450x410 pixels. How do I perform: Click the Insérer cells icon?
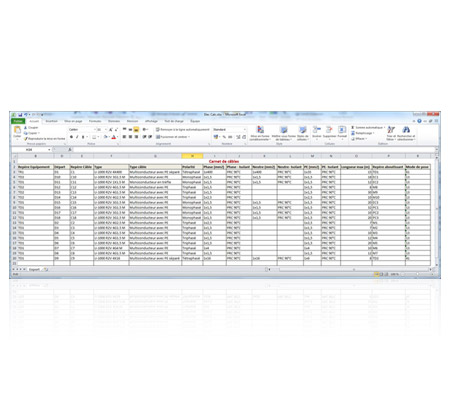(x=317, y=132)
